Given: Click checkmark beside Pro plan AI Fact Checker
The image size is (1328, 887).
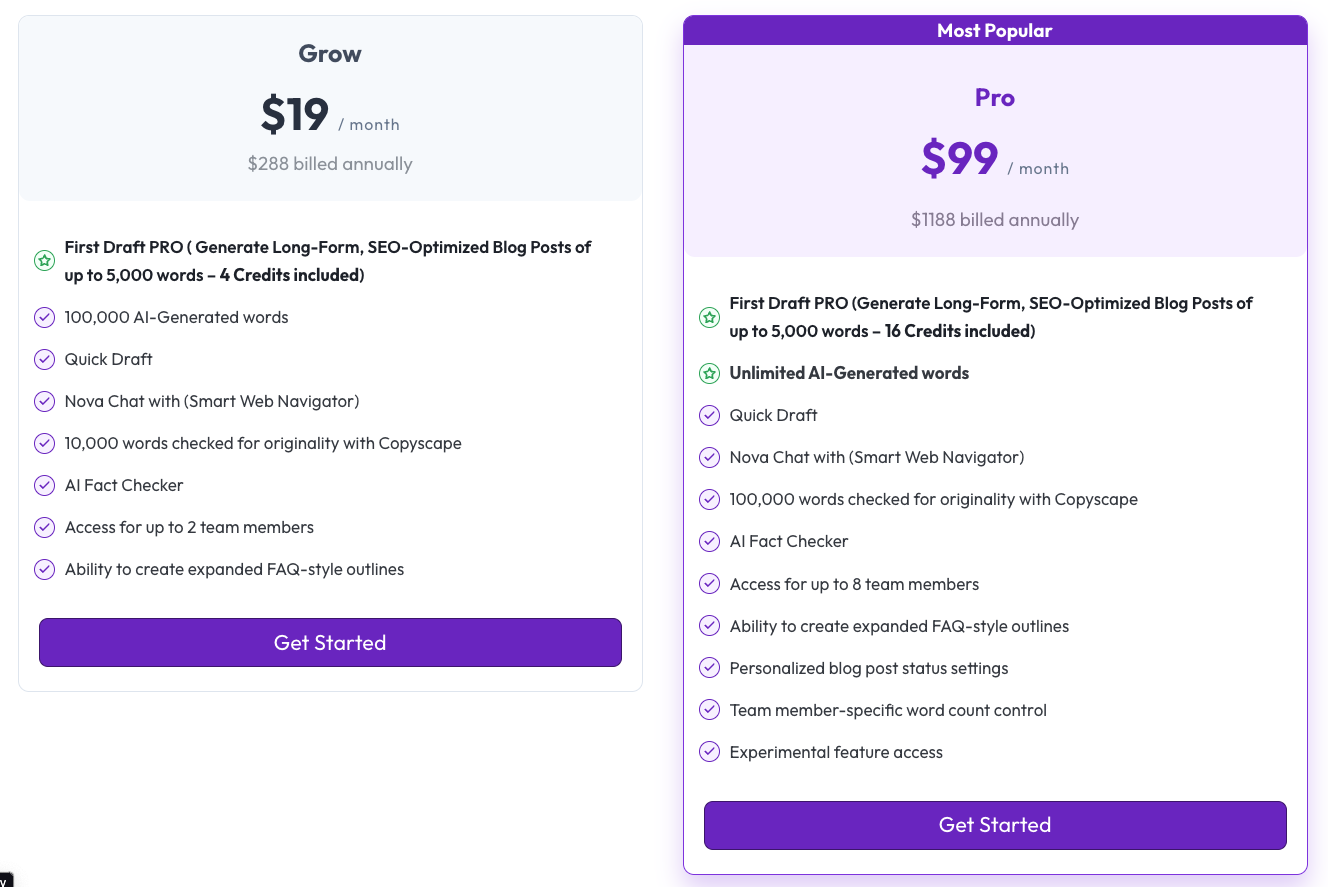Looking at the screenshot, I should coord(709,541).
